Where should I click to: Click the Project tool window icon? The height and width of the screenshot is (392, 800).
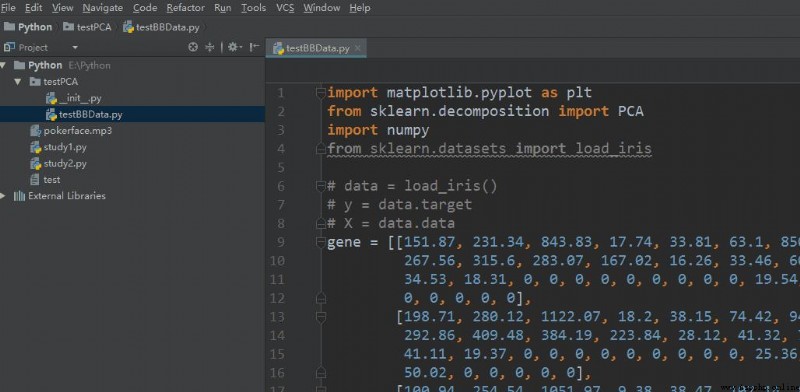pyautogui.click(x=9, y=47)
